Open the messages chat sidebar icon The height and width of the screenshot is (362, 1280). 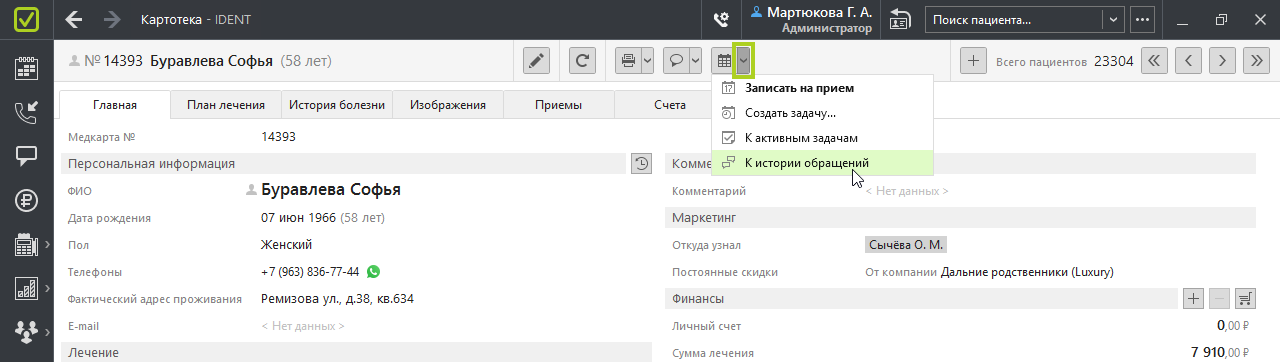(27, 157)
